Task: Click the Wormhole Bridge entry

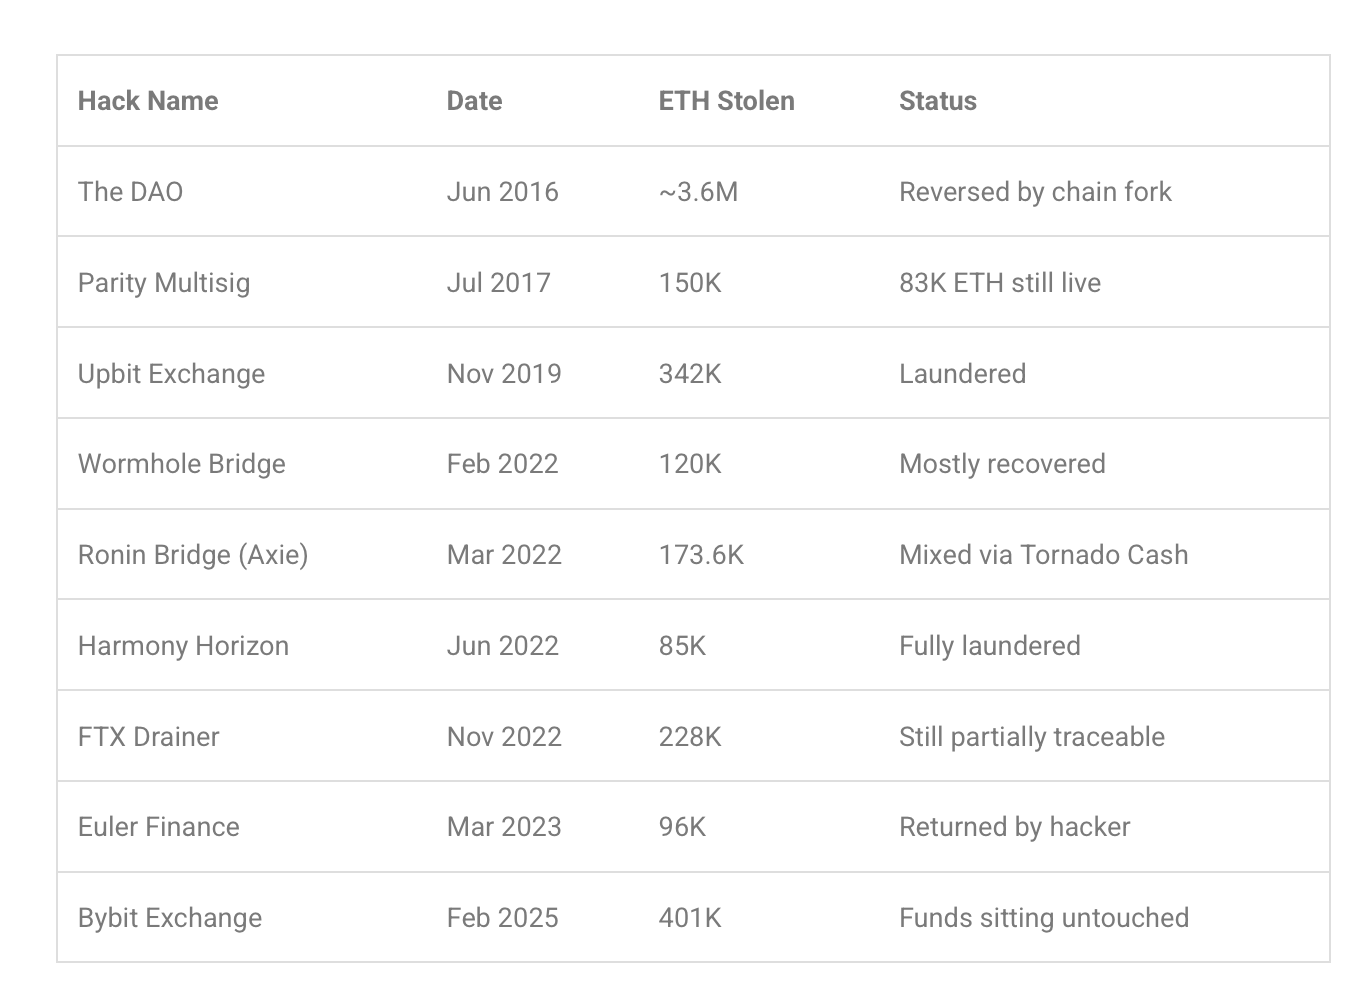Action: coord(181,464)
